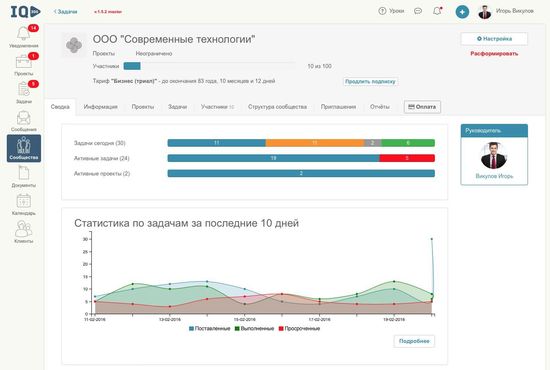Screen dimensions: 550x370
Task: Click the Активные проекты blue bar
Action: [301, 173]
